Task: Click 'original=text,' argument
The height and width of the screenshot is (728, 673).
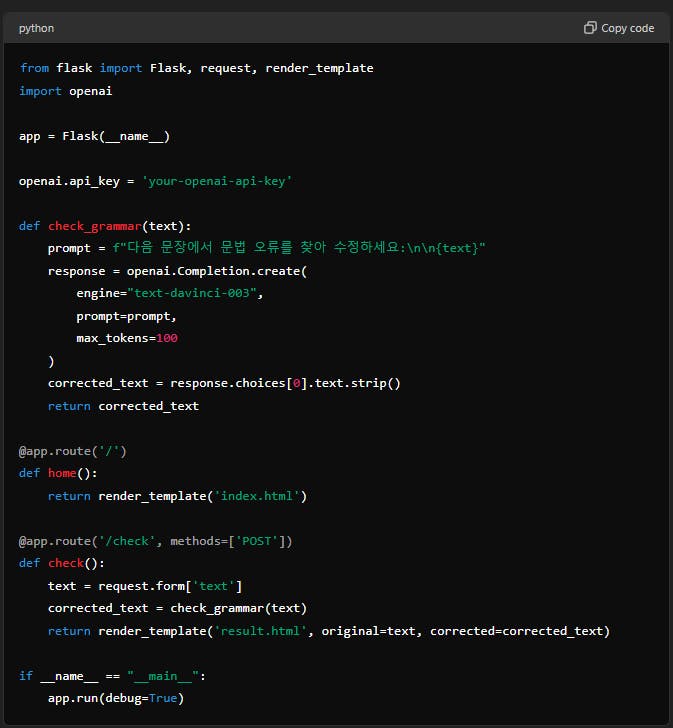Action: (372, 631)
